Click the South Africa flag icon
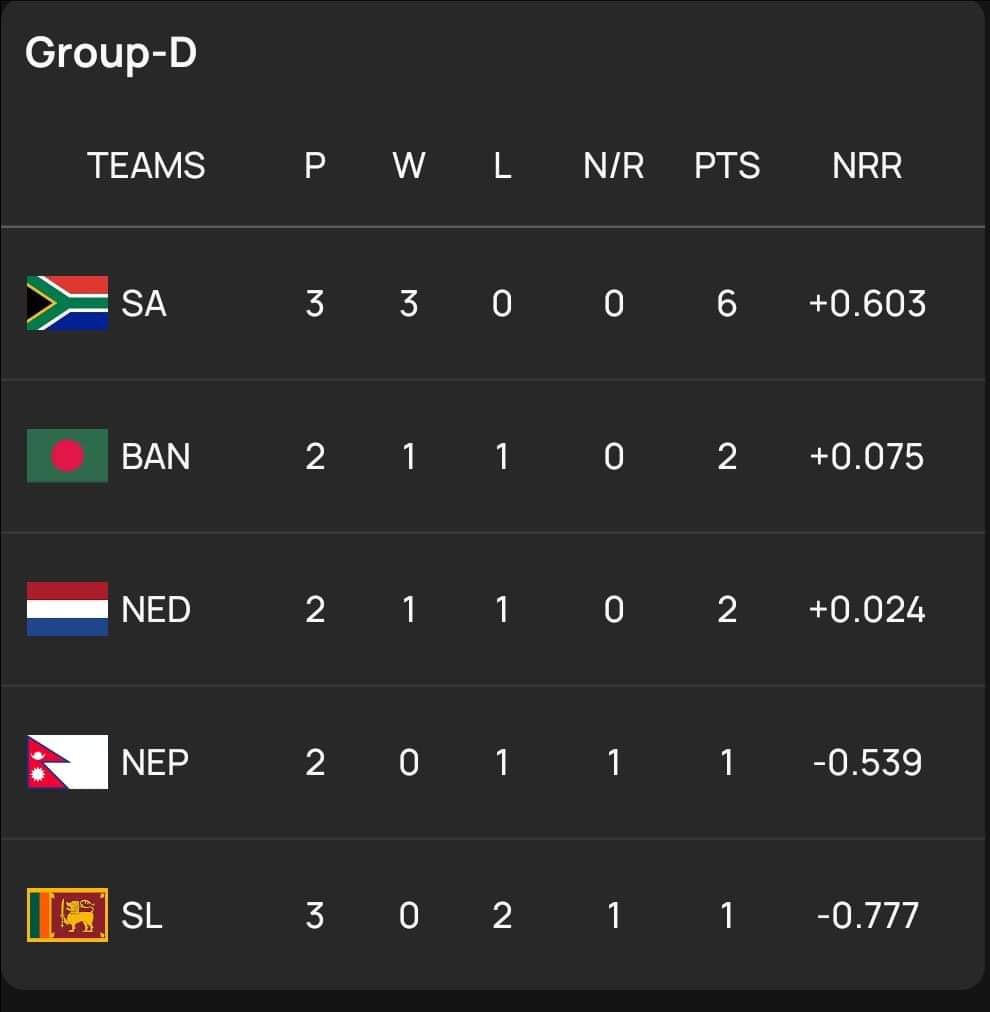This screenshot has width=990, height=1012. 67,303
